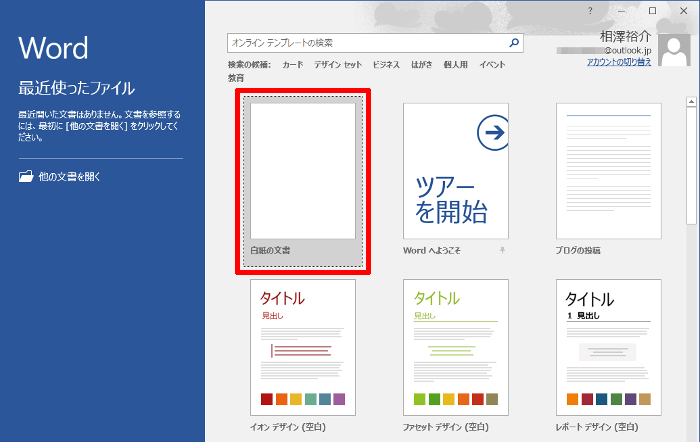The image size is (700, 442).
Task: Choose the カード search suggestion
Action: point(293,65)
